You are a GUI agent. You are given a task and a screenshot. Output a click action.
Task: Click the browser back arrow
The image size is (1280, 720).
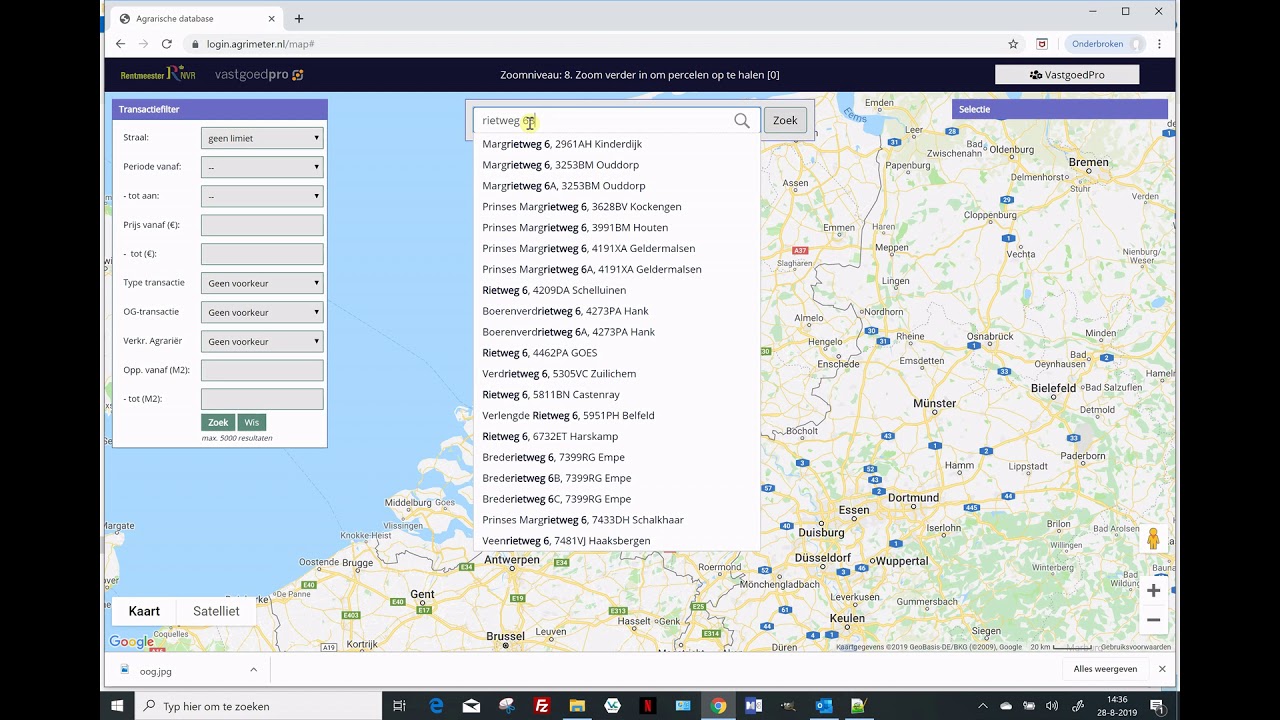click(120, 44)
